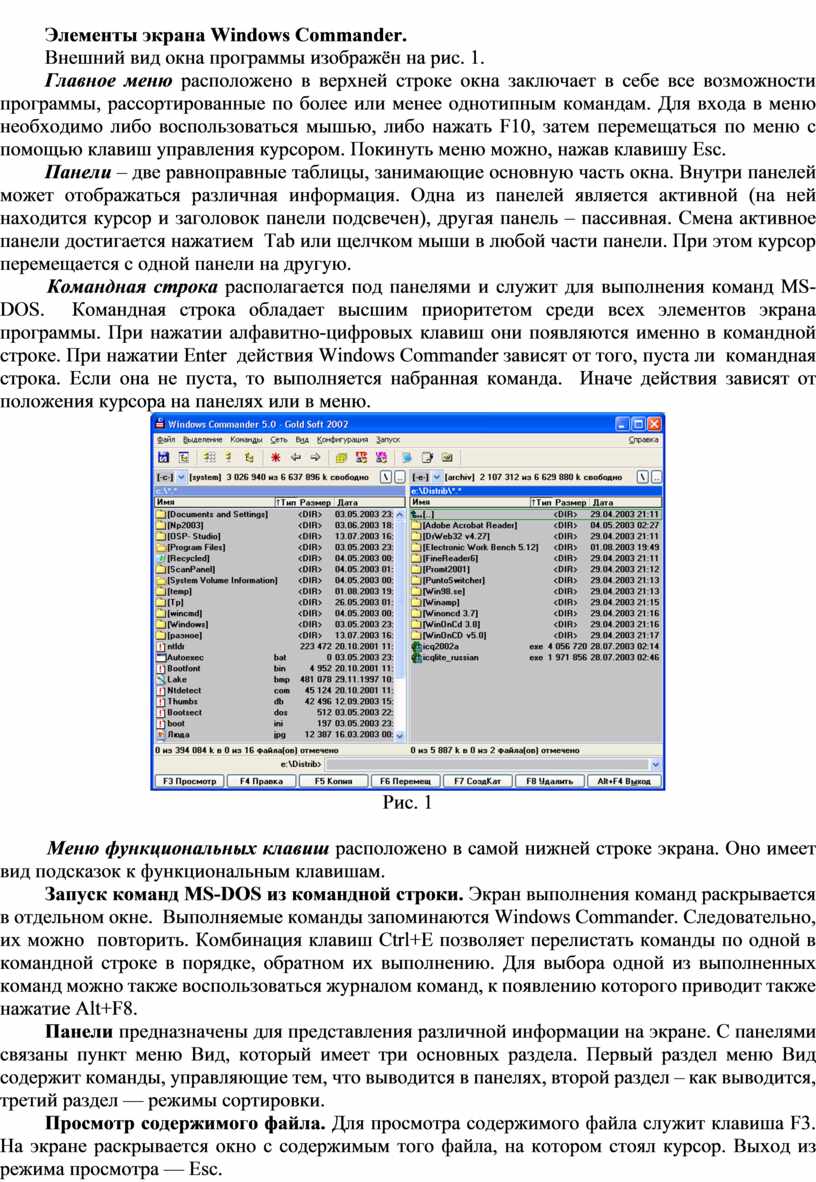Select the ntldr file name
The width and height of the screenshot is (816, 1182).
175,646
